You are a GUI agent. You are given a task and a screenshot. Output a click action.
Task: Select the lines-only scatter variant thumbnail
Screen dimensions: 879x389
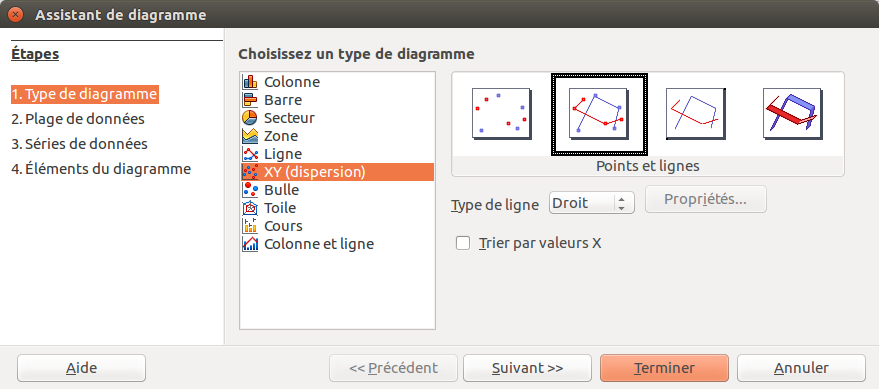tap(696, 114)
